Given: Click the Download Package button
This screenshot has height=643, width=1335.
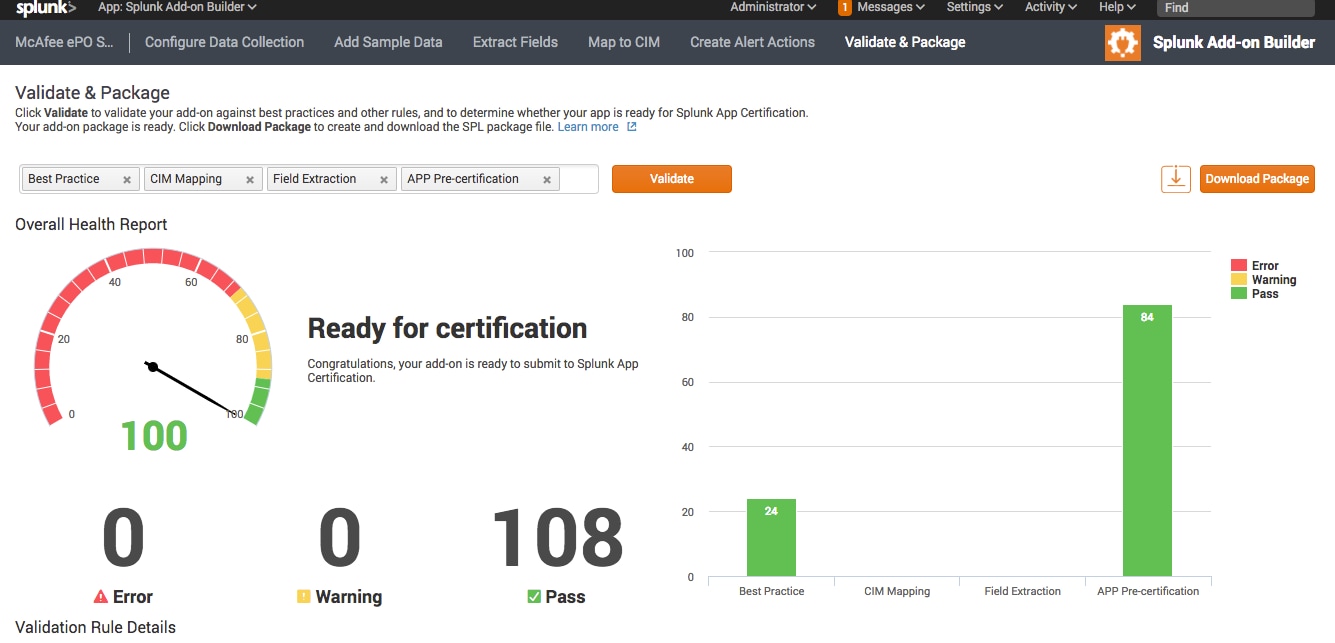Looking at the screenshot, I should click(1257, 179).
